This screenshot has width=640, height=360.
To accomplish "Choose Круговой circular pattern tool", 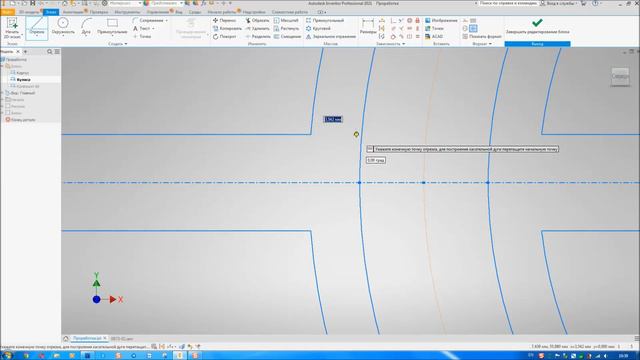I will (318, 29).
